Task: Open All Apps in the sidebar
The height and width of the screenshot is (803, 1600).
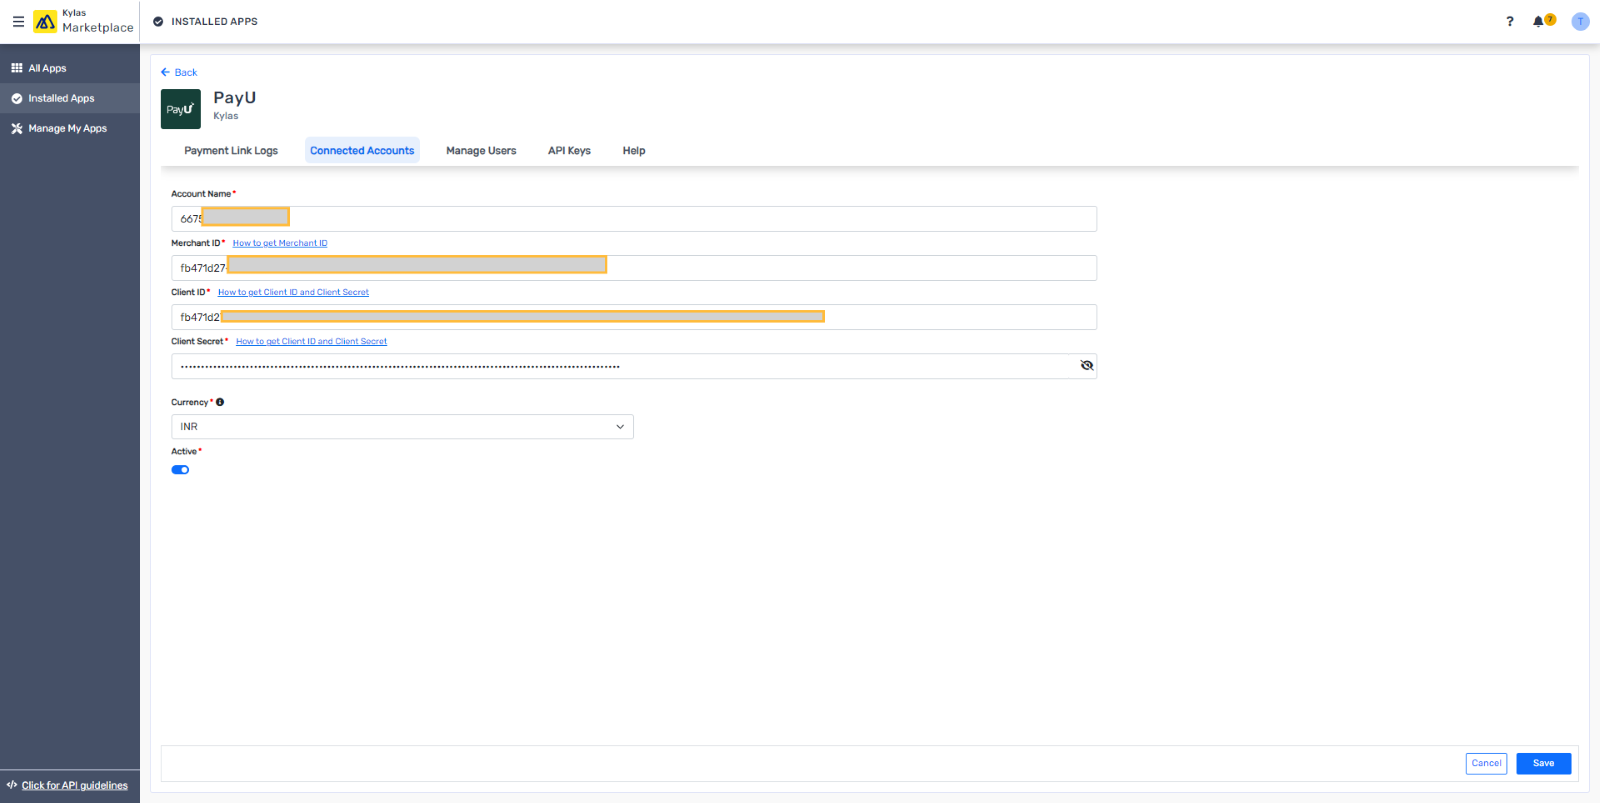Action: coord(47,68)
